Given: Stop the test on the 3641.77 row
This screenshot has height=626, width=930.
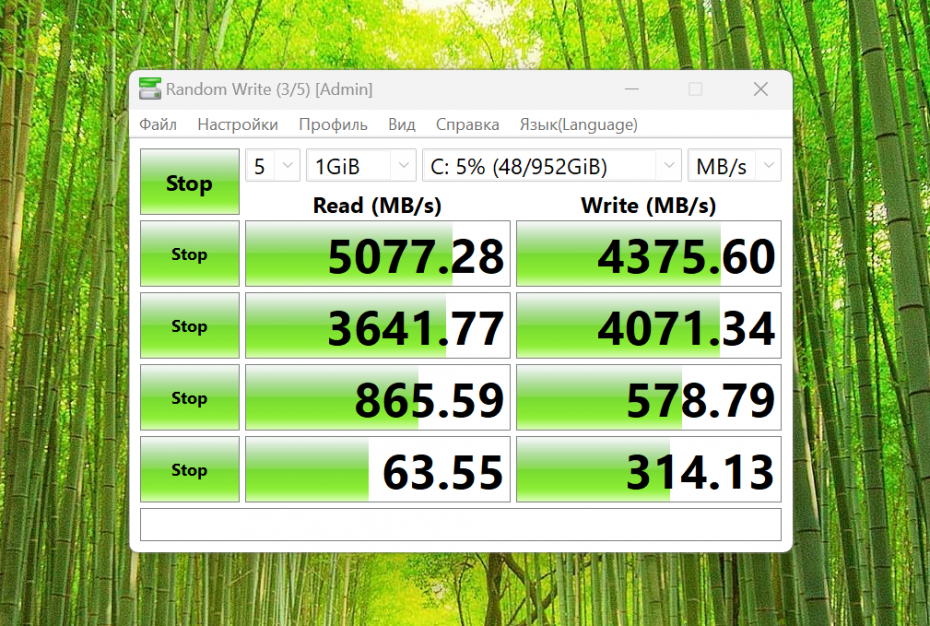Looking at the screenshot, I should 190,326.
